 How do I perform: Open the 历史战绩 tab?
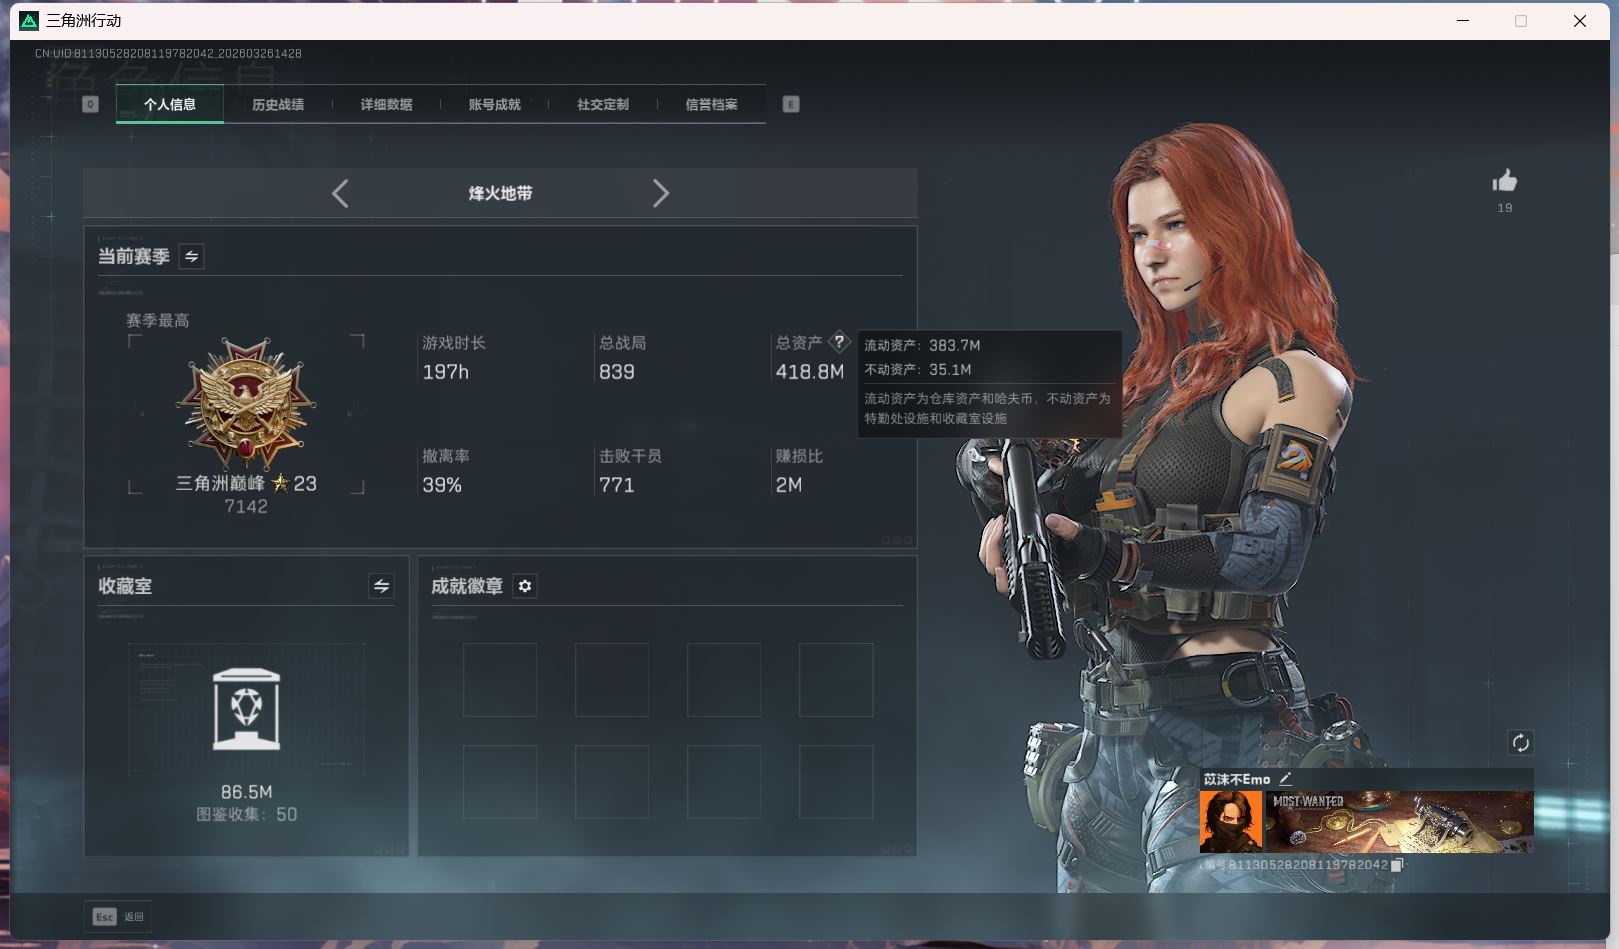[x=278, y=104]
